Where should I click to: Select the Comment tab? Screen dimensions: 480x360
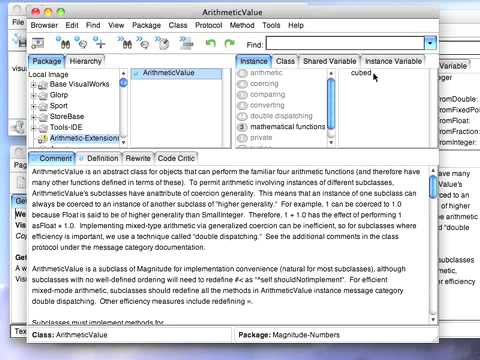coord(52,158)
